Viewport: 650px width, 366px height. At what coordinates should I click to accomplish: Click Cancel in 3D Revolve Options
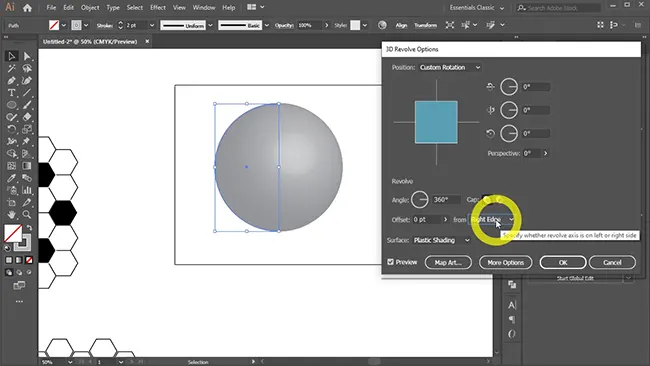tap(612, 262)
